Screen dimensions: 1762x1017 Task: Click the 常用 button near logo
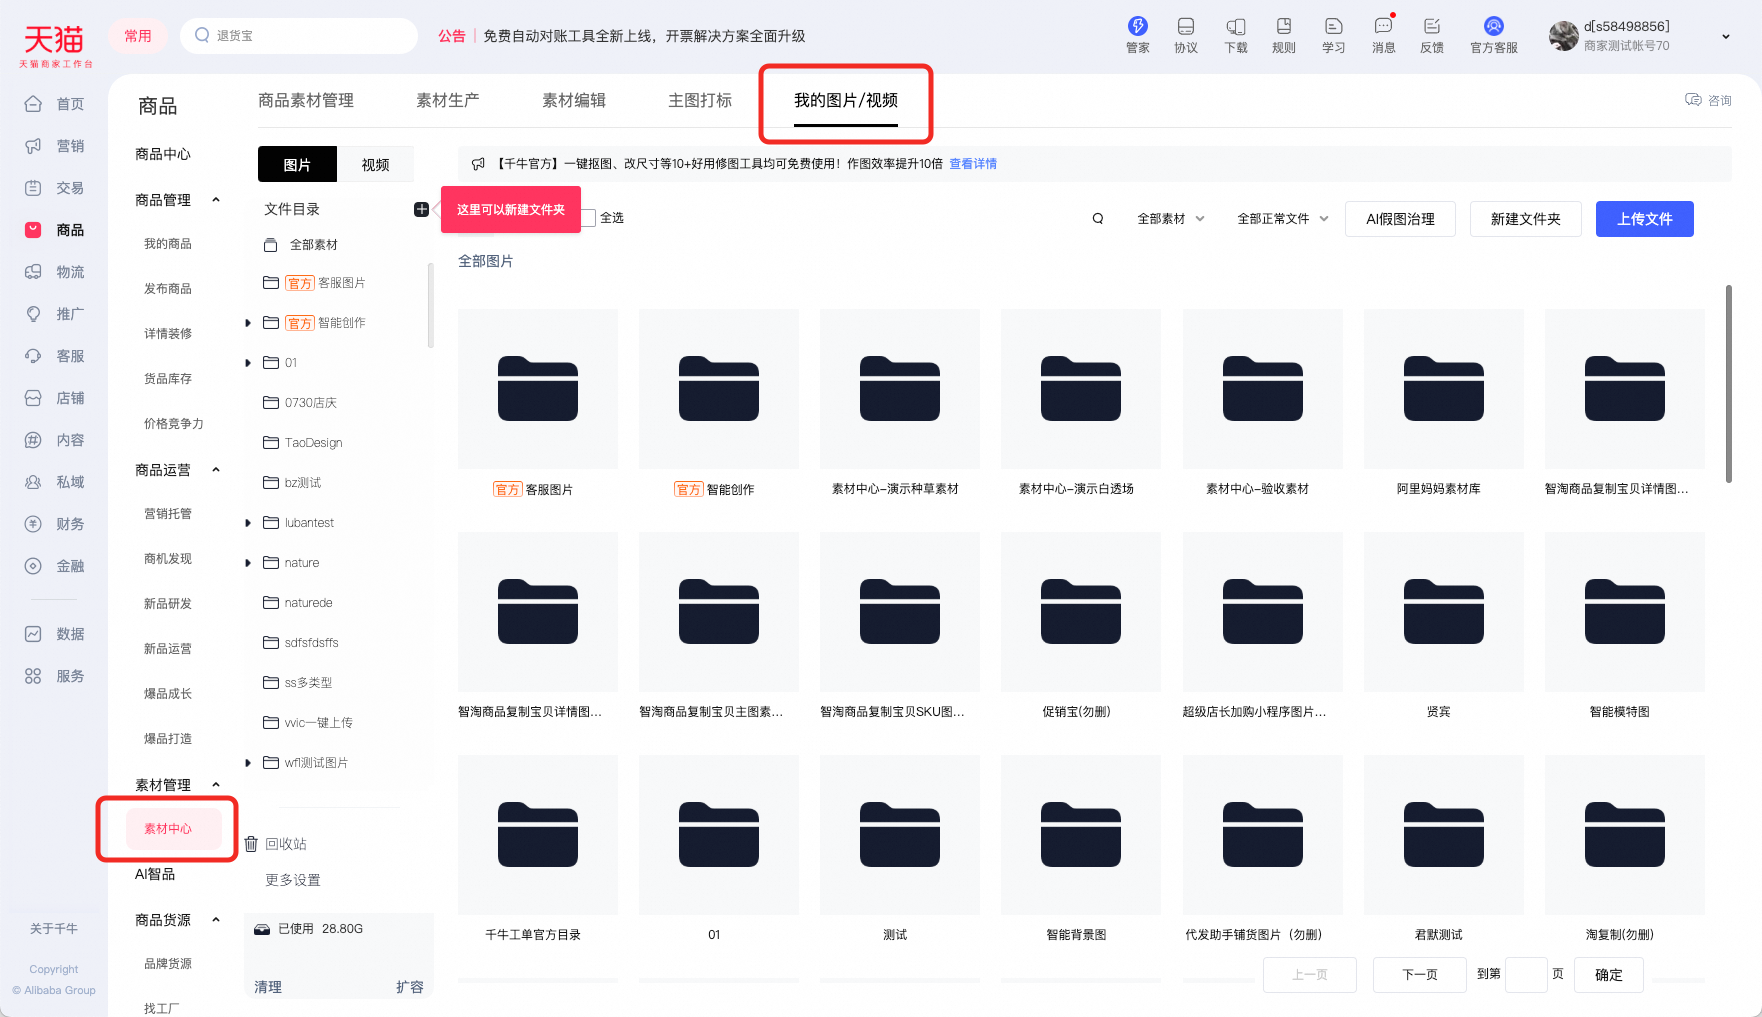click(138, 36)
